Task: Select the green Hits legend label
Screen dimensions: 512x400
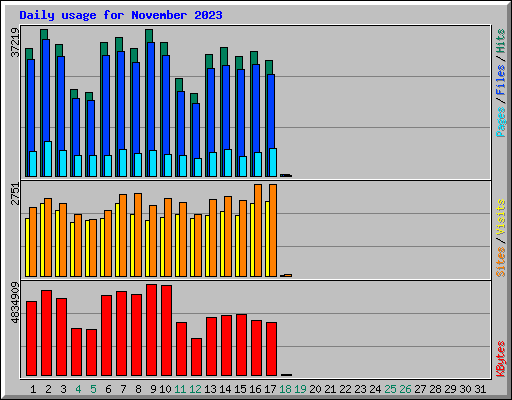Action: coord(500,42)
